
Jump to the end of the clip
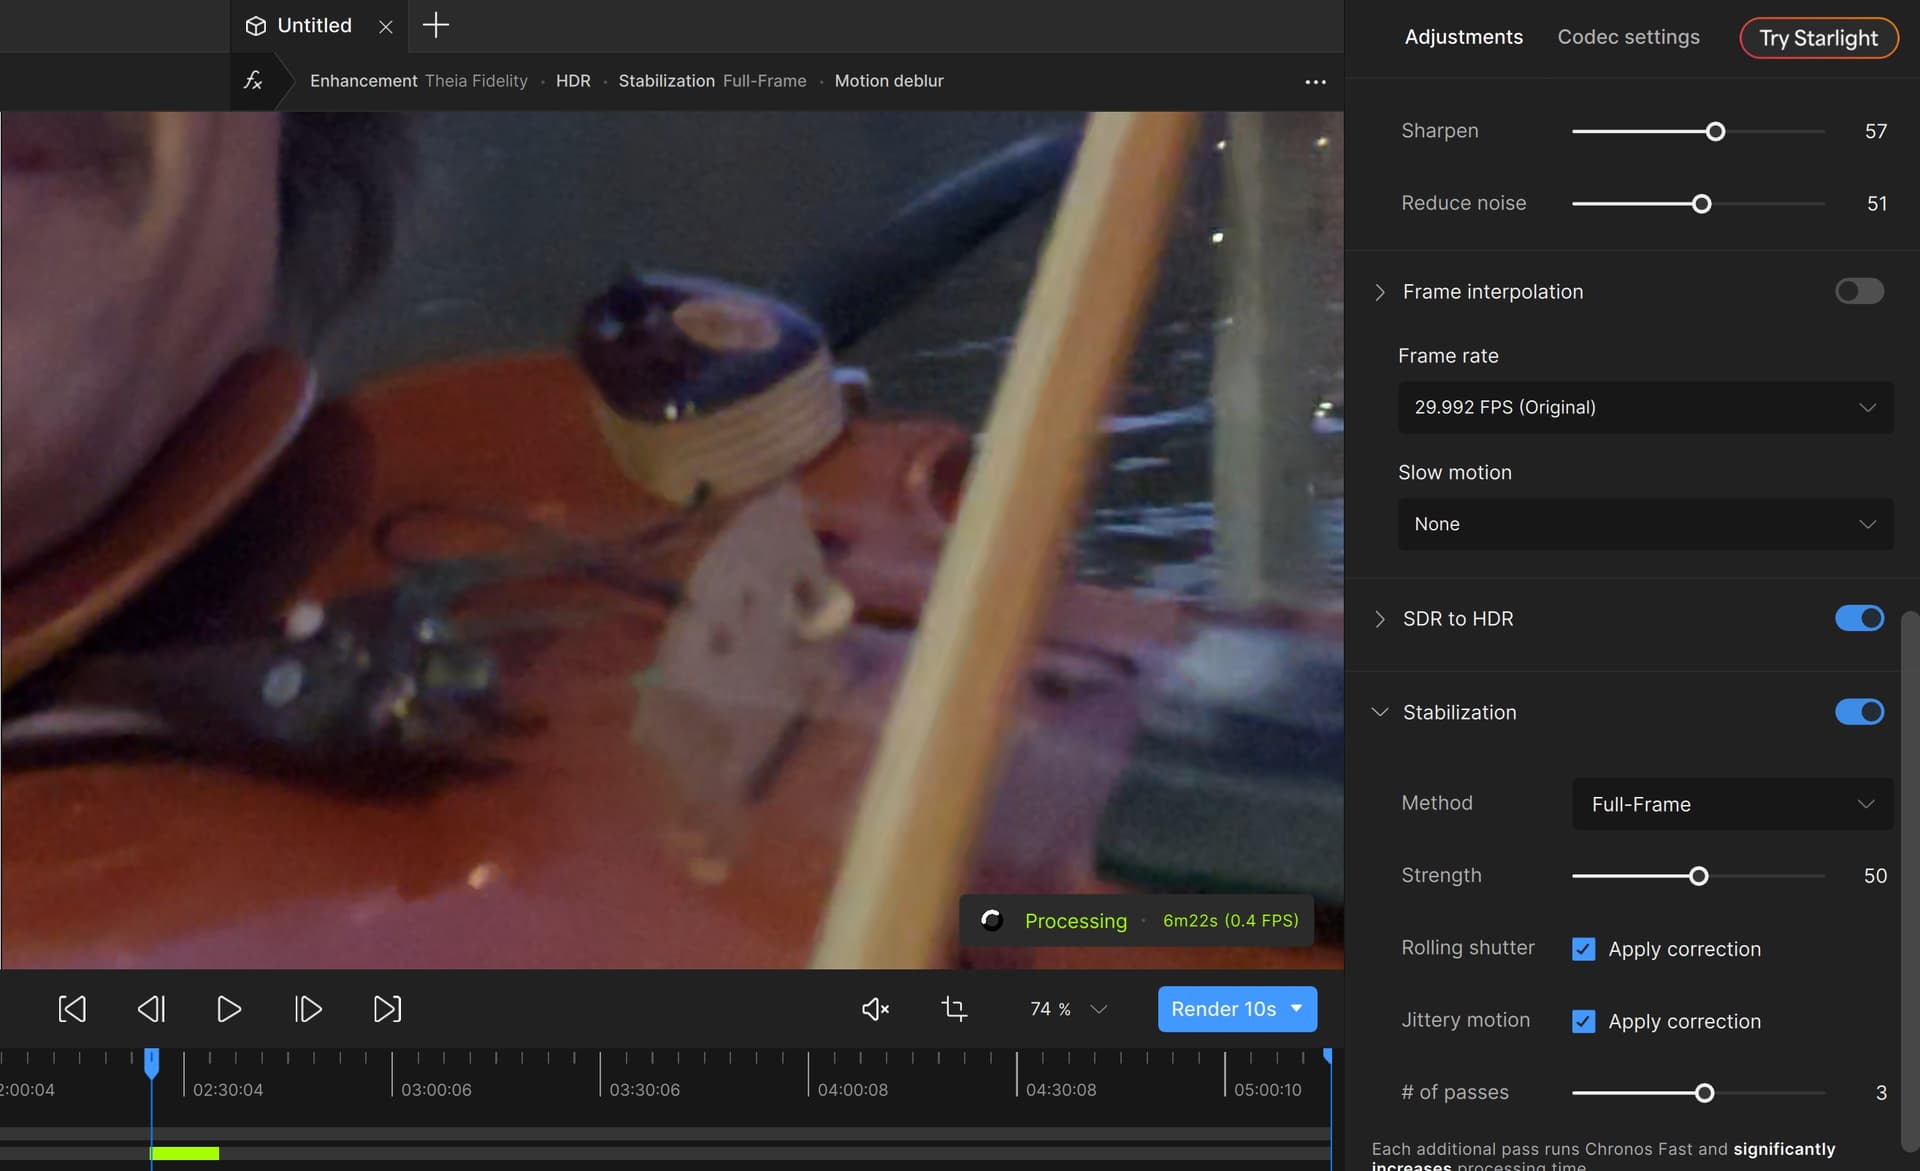pos(387,1009)
